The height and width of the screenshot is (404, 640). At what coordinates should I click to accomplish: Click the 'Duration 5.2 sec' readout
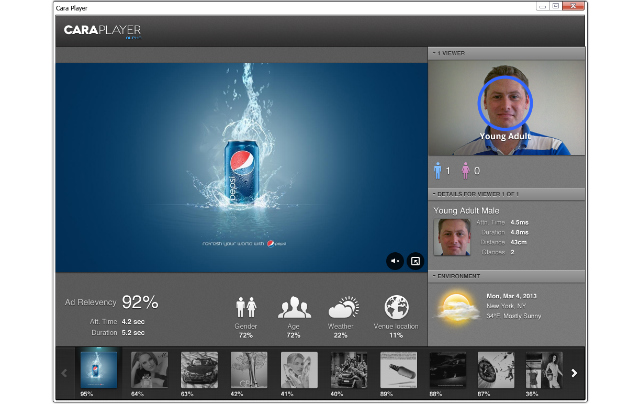118,333
